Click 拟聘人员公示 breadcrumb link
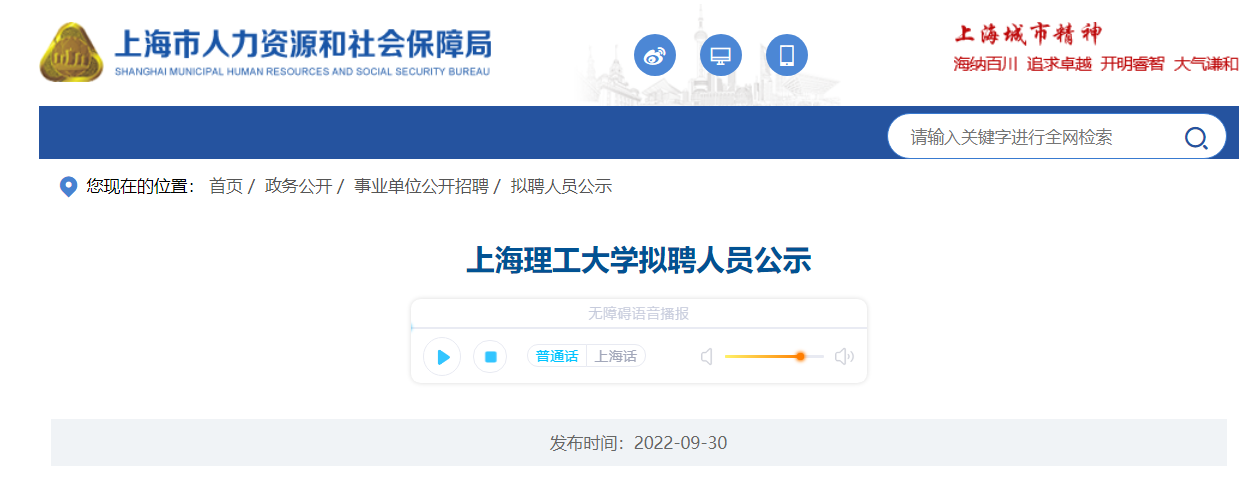Image resolution: width=1260 pixels, height=478 pixels. coord(561,187)
